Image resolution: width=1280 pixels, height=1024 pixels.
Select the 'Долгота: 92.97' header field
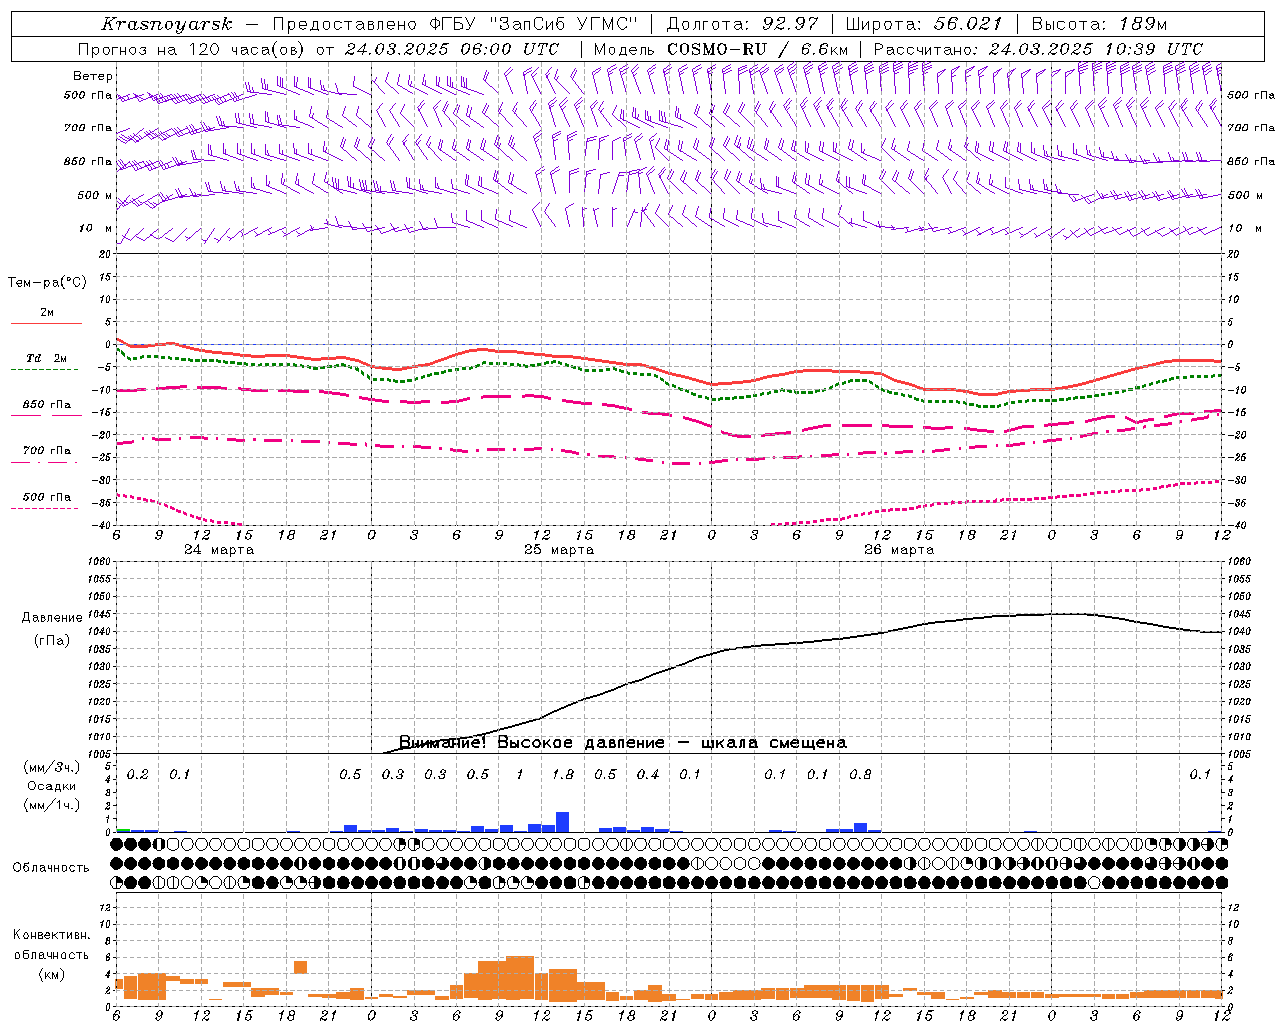(742, 24)
